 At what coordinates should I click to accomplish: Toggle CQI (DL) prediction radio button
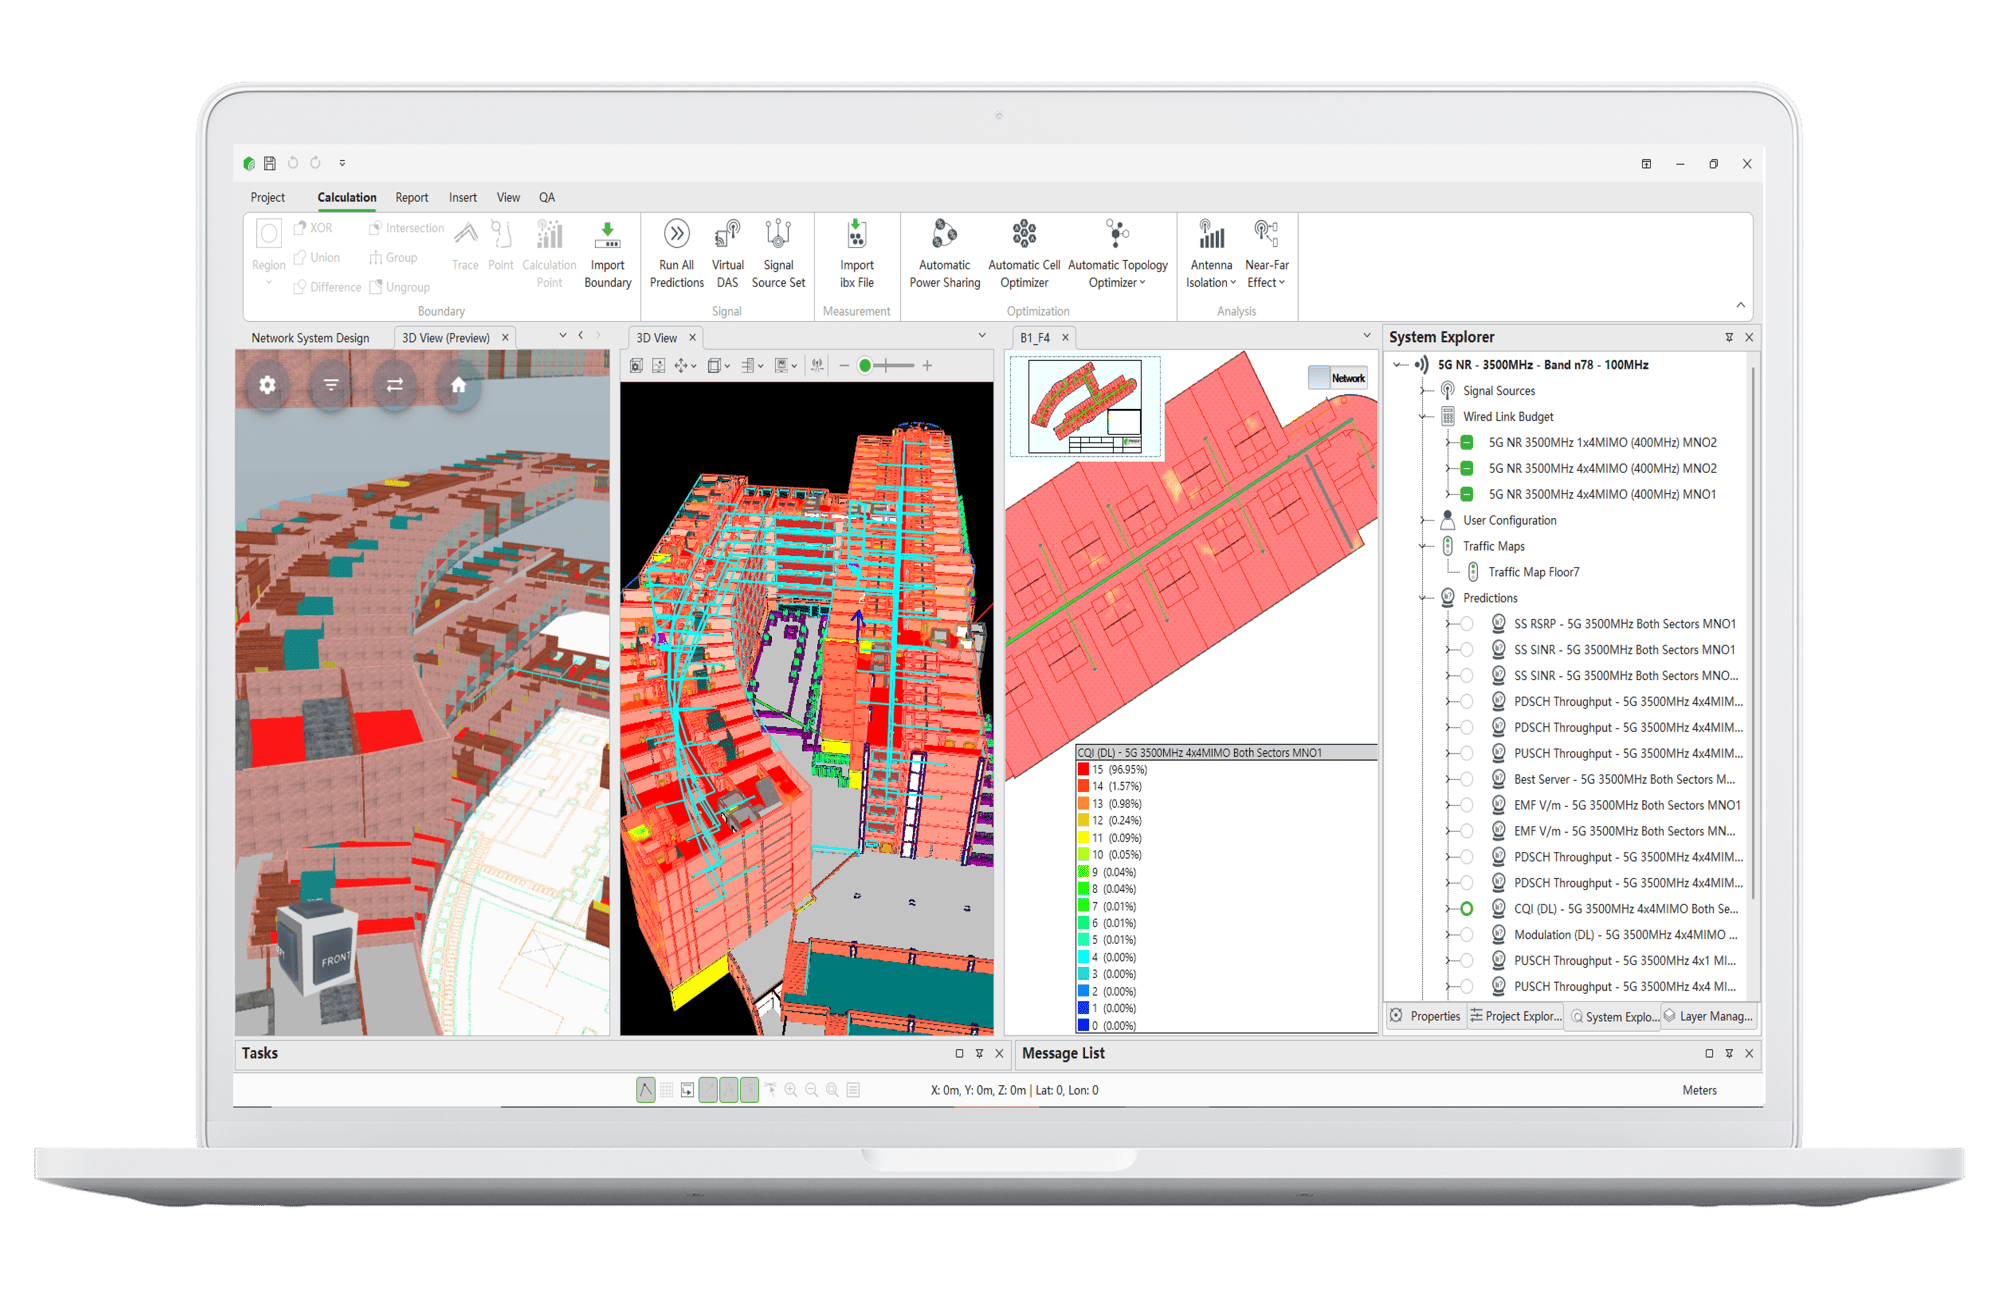[1467, 909]
